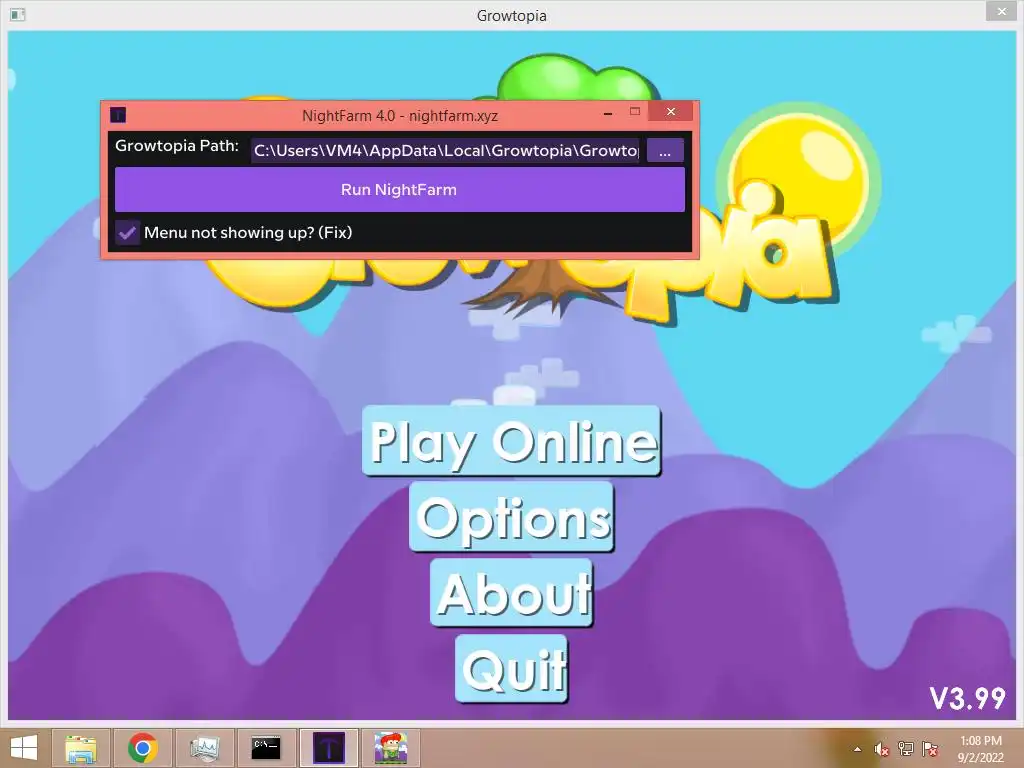Click the 'Growtopia Path:' label

tap(177, 146)
